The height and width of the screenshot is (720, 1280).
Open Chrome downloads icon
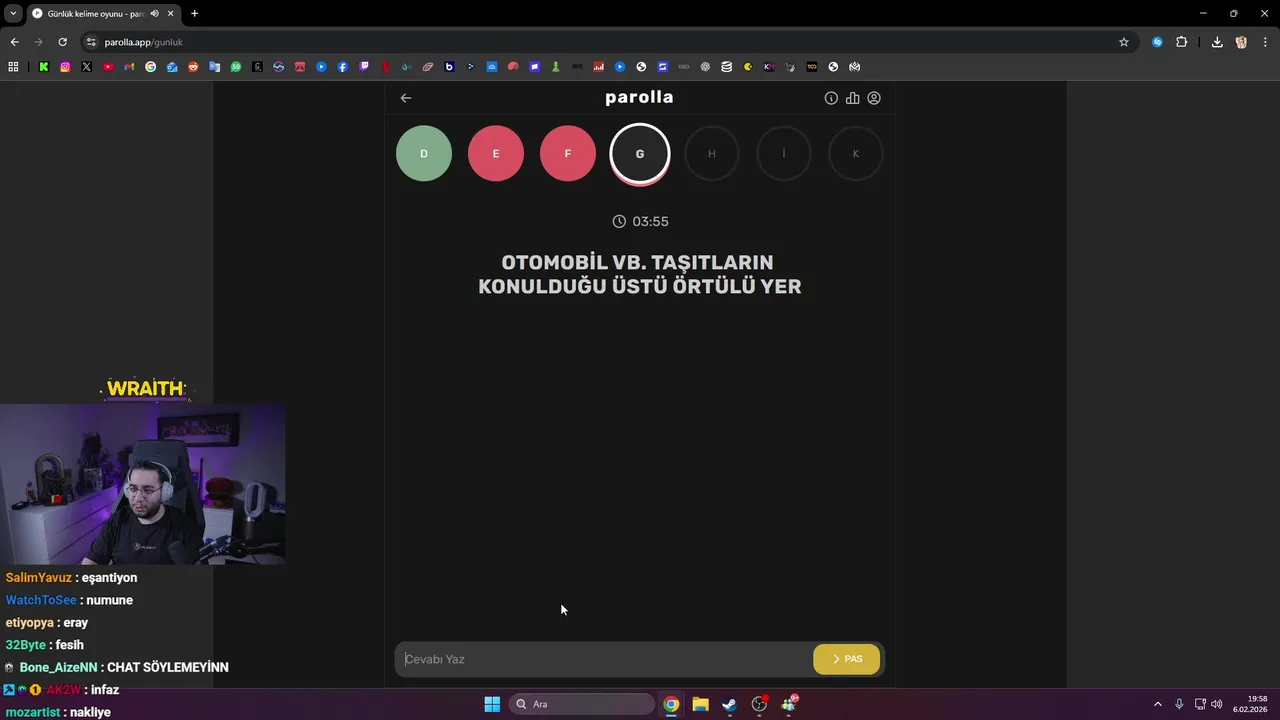point(1217,42)
